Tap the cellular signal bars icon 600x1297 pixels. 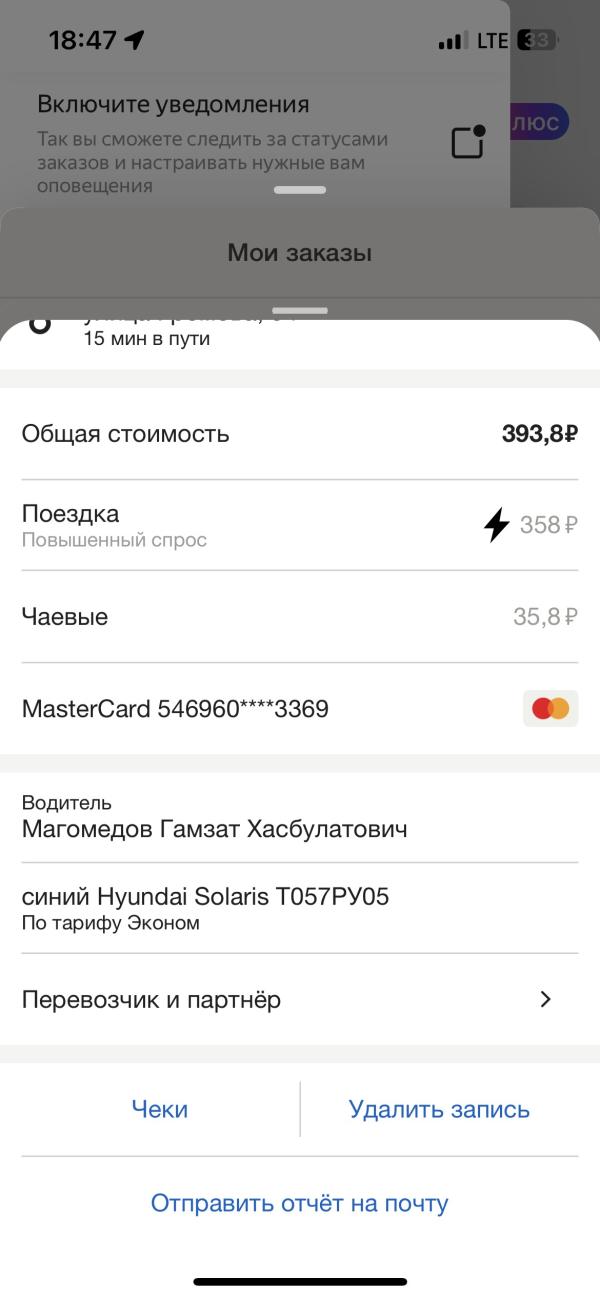[453, 41]
